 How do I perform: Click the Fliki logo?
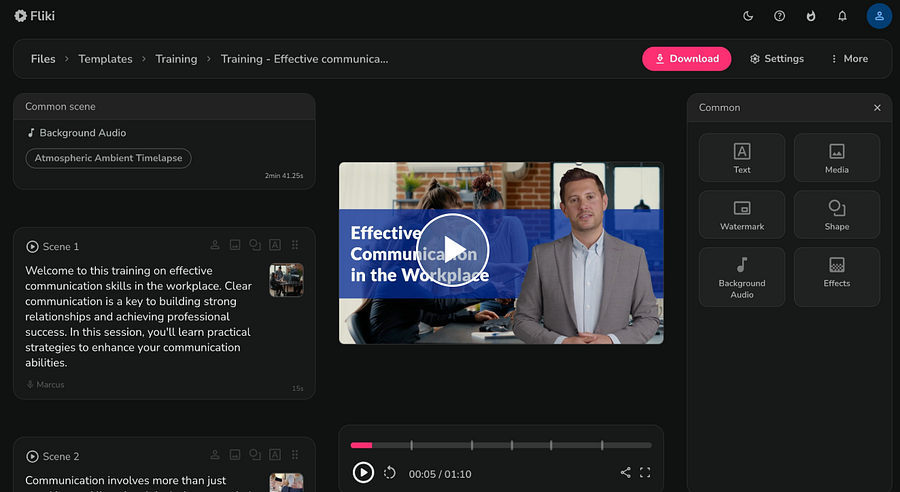(34, 16)
